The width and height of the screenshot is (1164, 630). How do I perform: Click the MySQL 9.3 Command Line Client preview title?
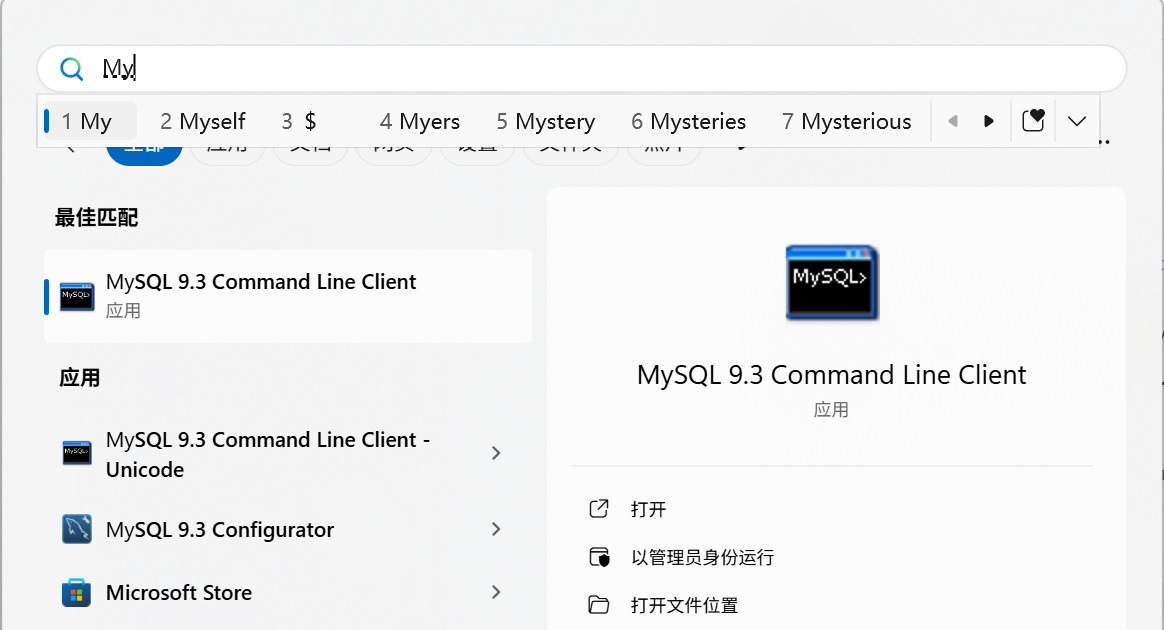coord(831,375)
